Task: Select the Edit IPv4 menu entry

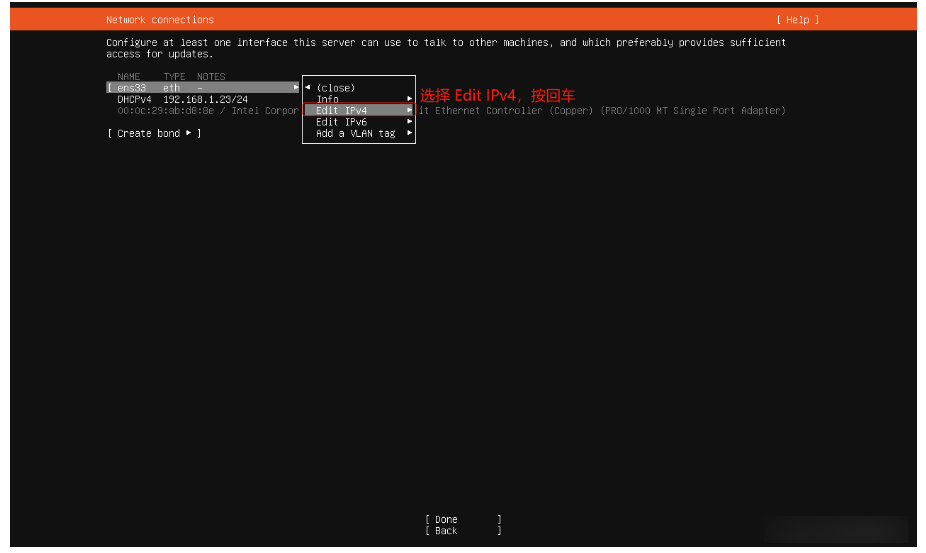Action: tap(342, 111)
